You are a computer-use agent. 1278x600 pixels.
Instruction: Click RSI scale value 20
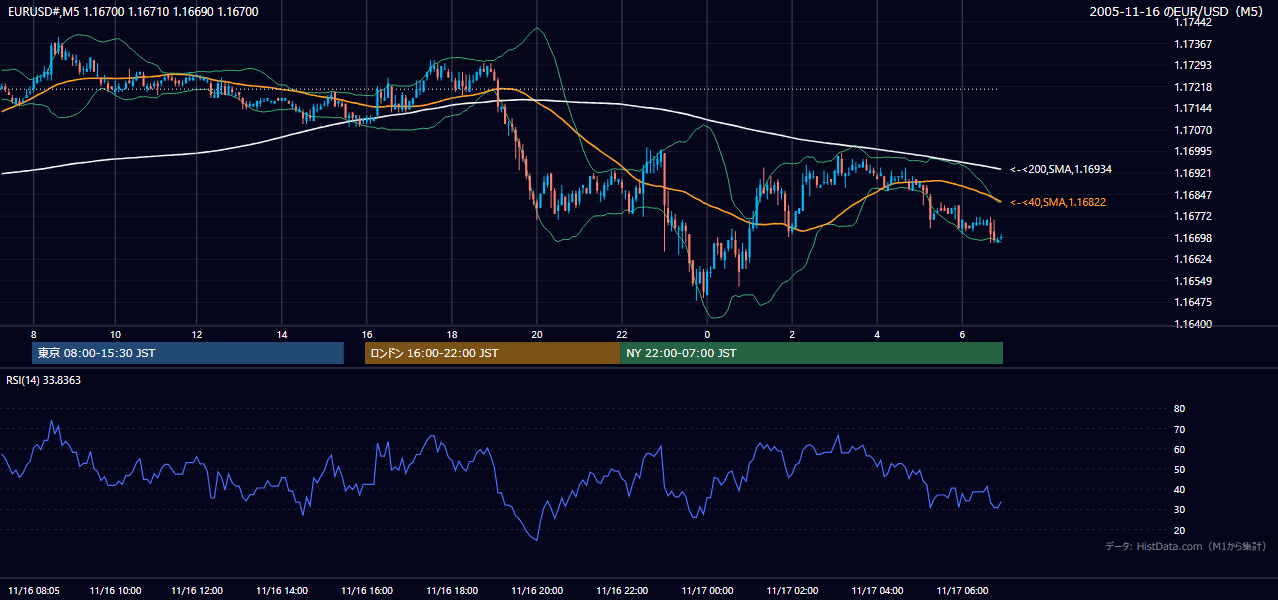(x=1179, y=530)
